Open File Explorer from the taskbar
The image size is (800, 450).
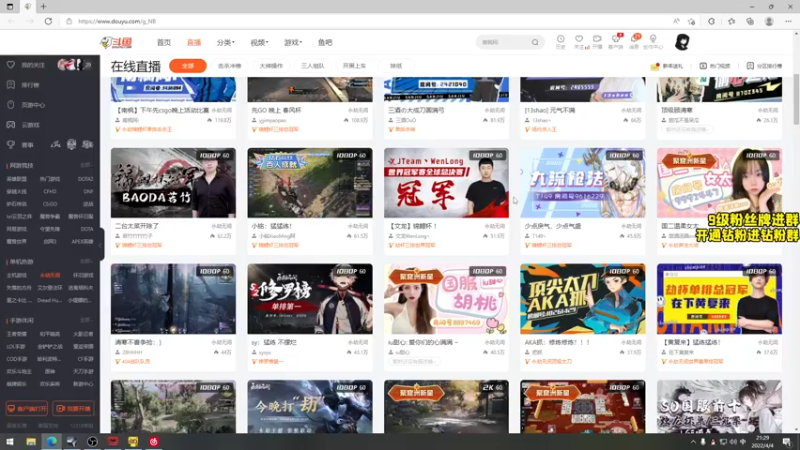(x=31, y=442)
